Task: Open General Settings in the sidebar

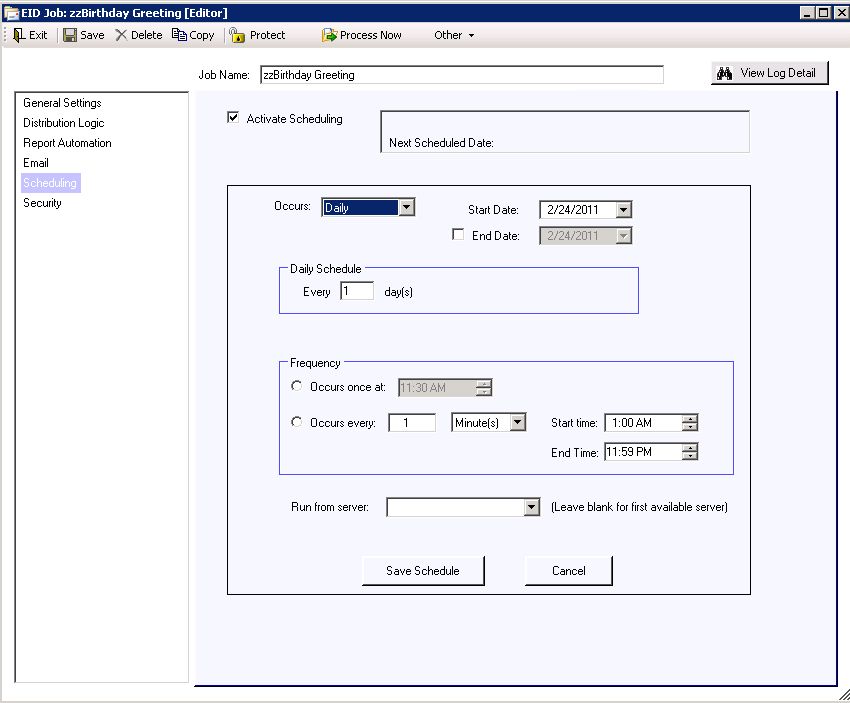Action: (62, 103)
